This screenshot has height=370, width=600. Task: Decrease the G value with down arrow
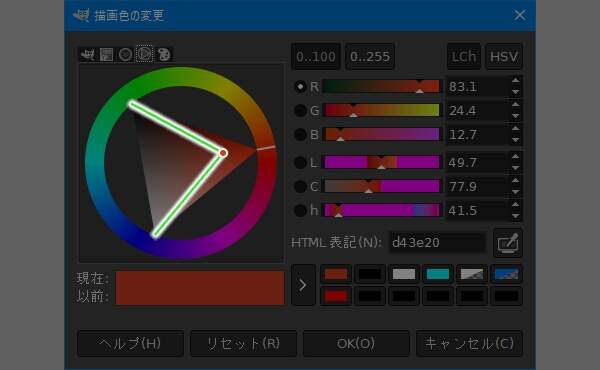[515, 116]
